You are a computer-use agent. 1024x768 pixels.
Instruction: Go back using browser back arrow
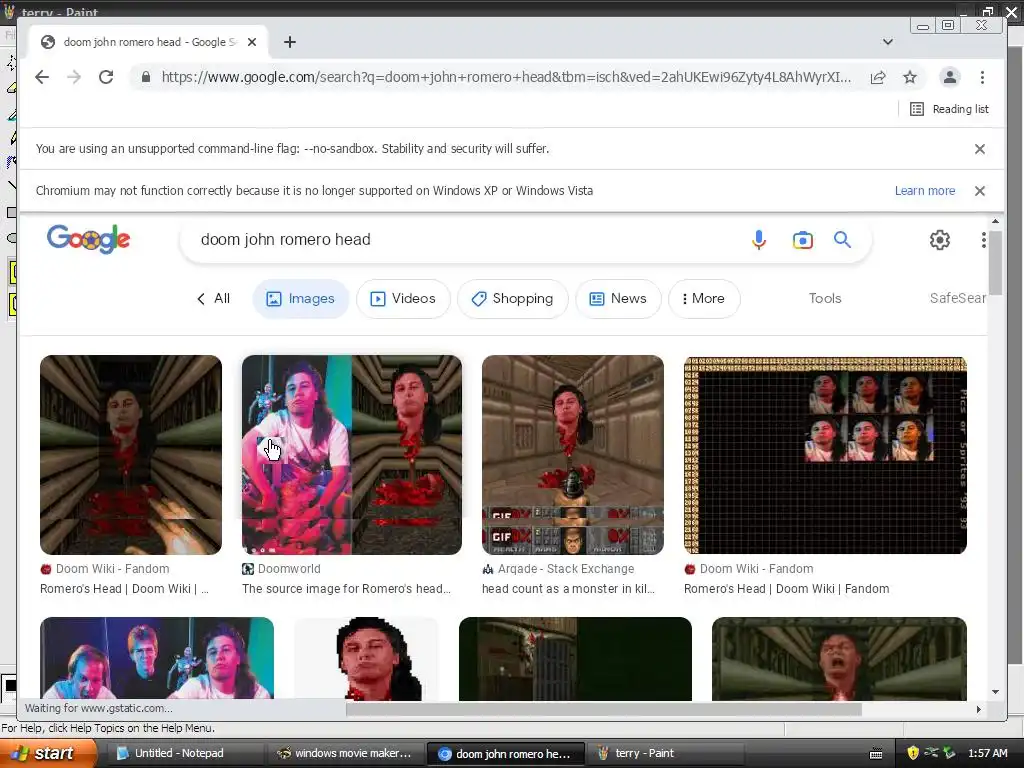[42, 77]
